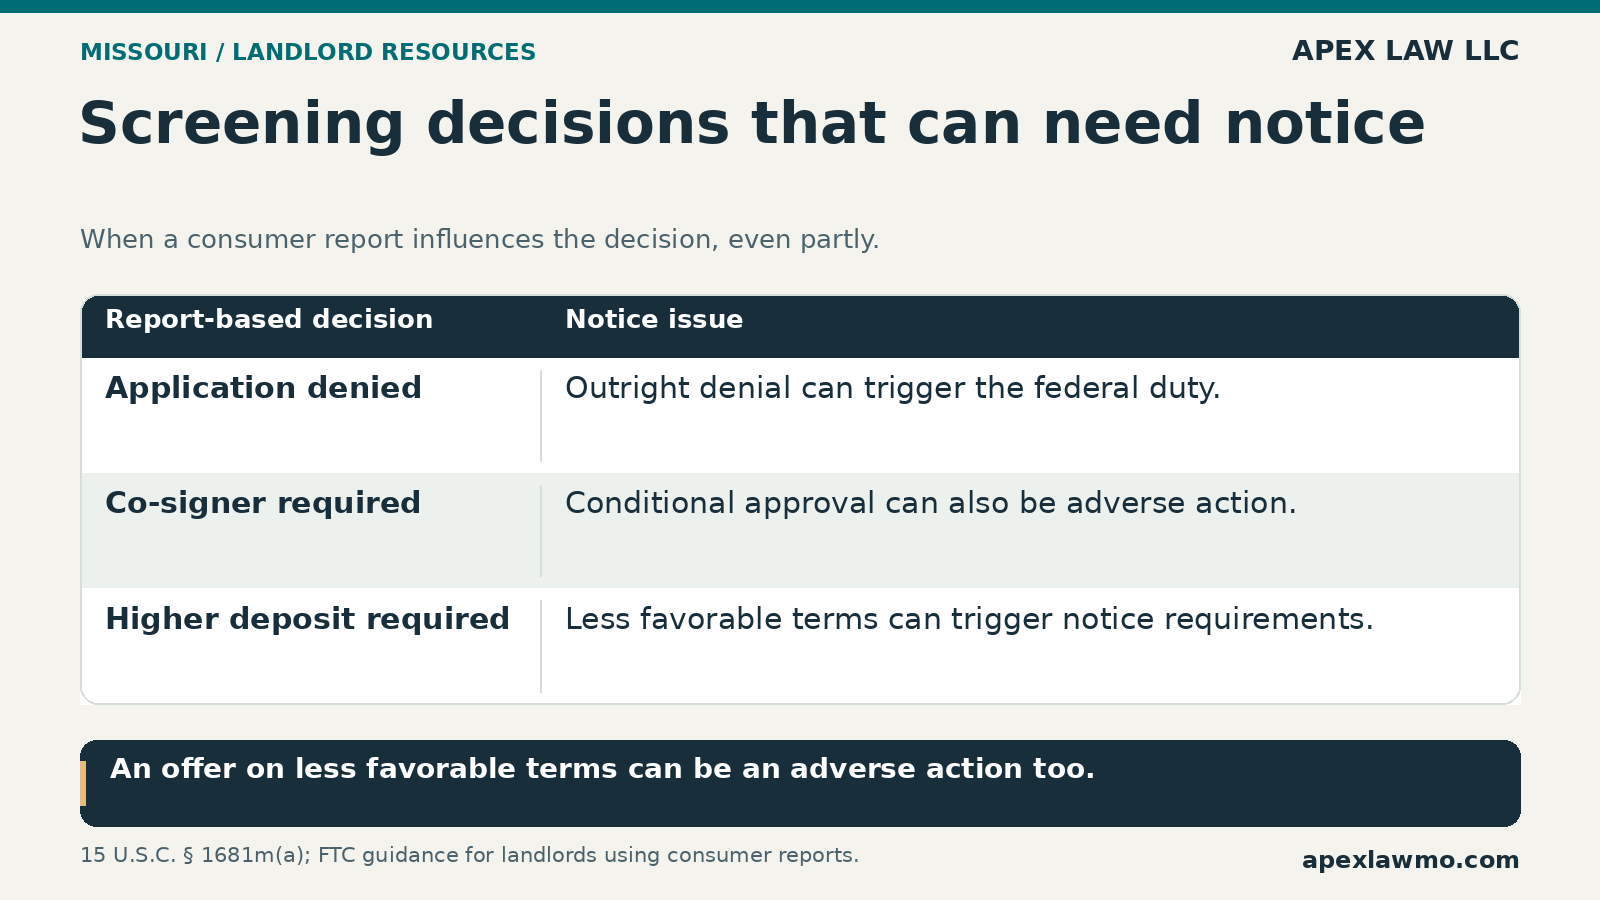Image resolution: width=1600 pixels, height=900 pixels.
Task: Click the teal bar at the top of the slide
Action: tap(800, 6)
